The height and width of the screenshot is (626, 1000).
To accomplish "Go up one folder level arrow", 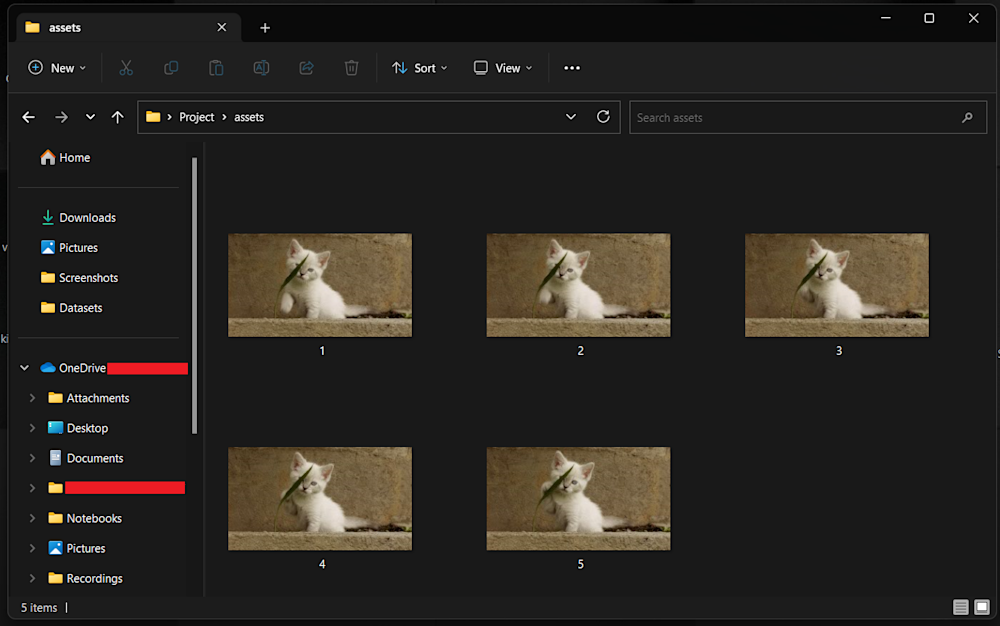I will pyautogui.click(x=117, y=117).
